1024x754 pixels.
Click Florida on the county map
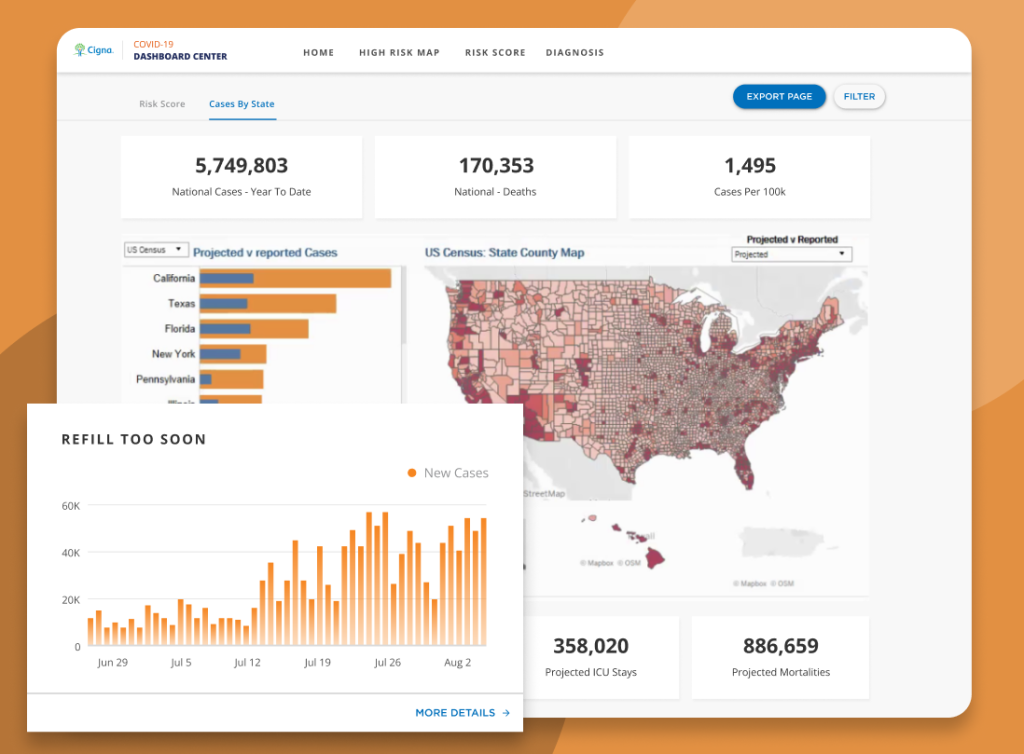point(742,470)
